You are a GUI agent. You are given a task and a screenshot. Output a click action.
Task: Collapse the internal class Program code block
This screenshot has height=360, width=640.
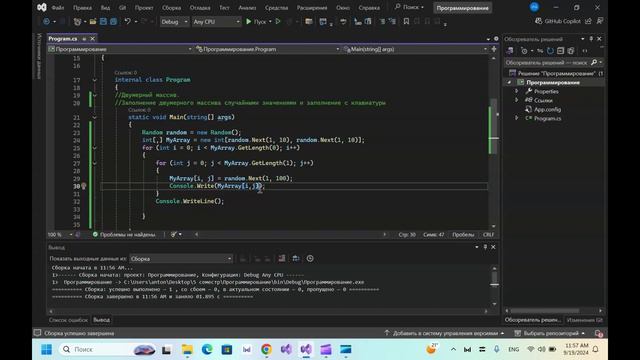95,80
